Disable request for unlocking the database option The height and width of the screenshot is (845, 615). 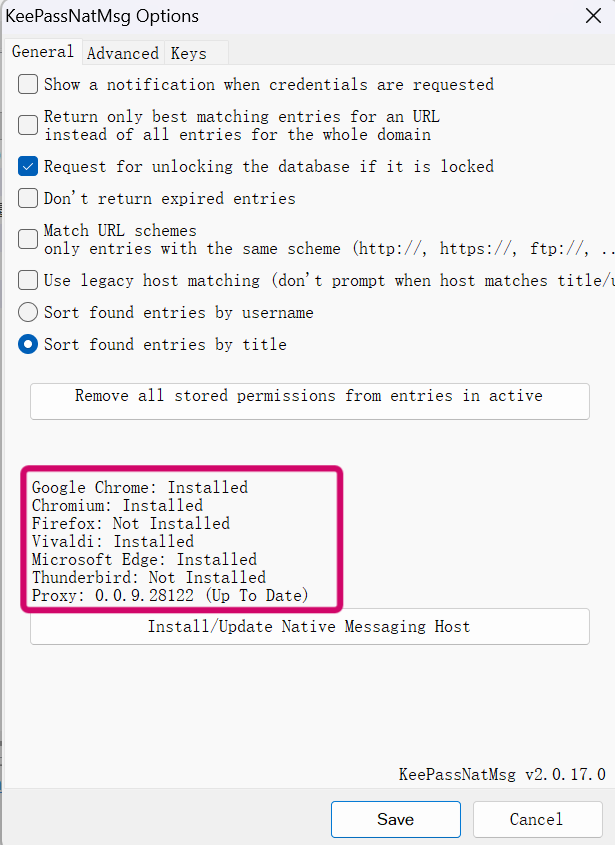[27, 167]
